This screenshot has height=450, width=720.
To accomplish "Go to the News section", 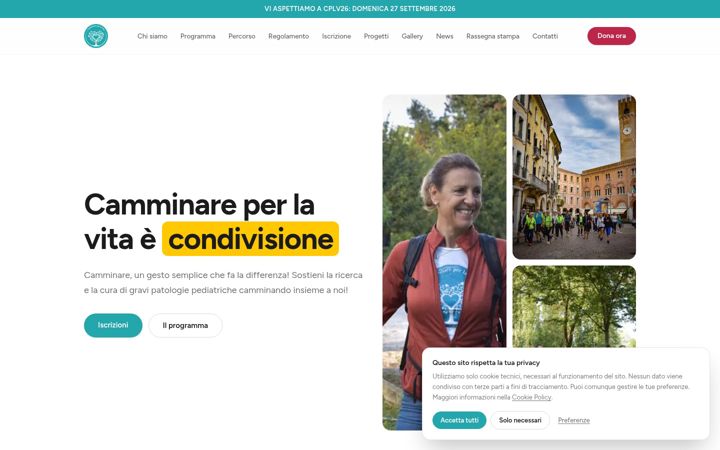I will click(444, 36).
